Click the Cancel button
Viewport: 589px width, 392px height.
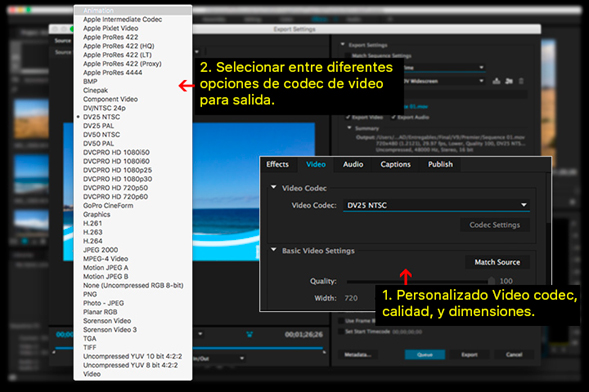[514, 354]
